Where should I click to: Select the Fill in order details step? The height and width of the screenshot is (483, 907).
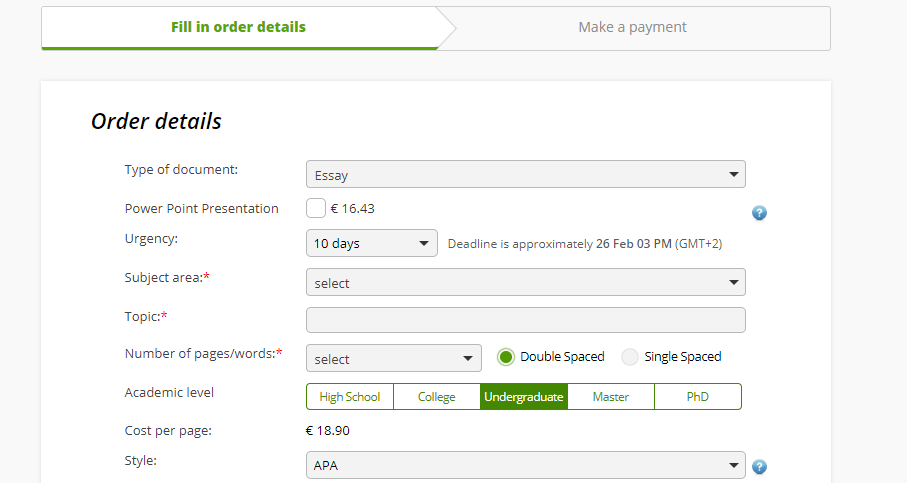238,27
